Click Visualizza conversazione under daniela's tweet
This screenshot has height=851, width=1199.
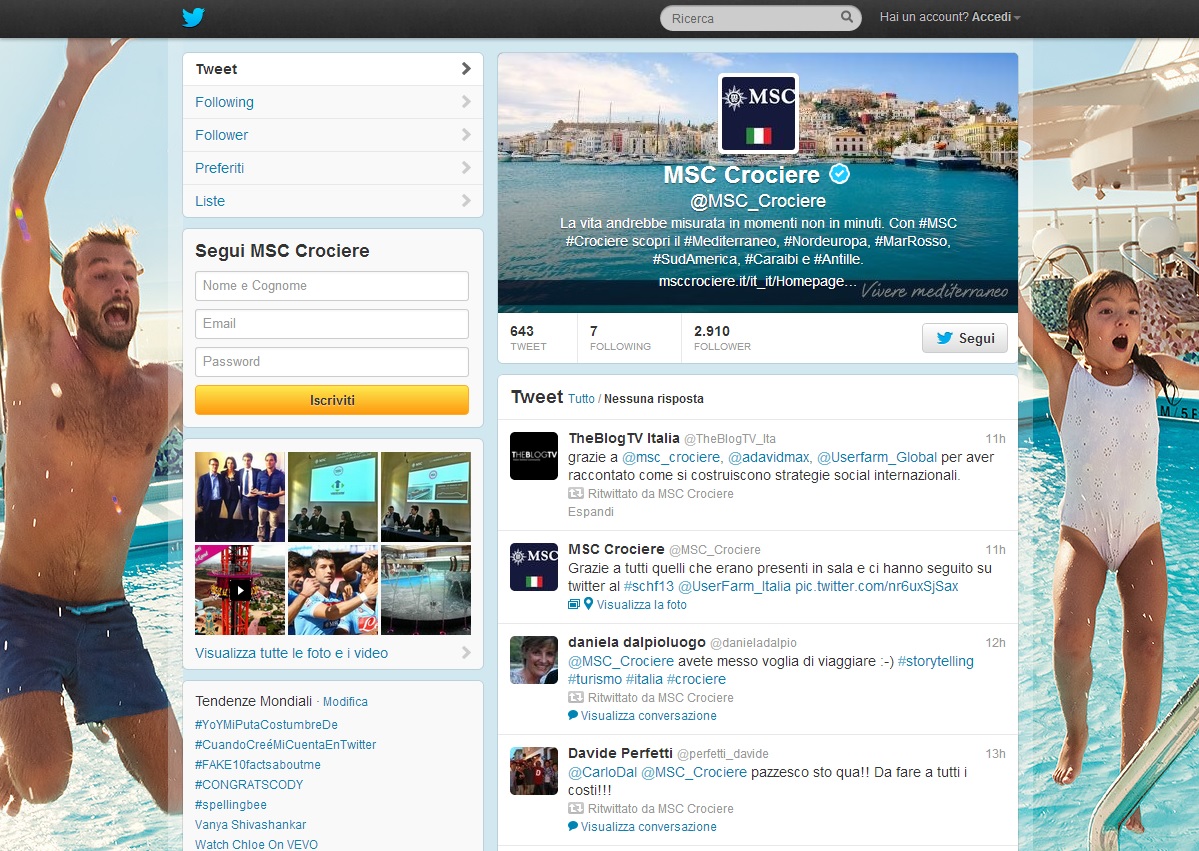[x=648, y=716]
